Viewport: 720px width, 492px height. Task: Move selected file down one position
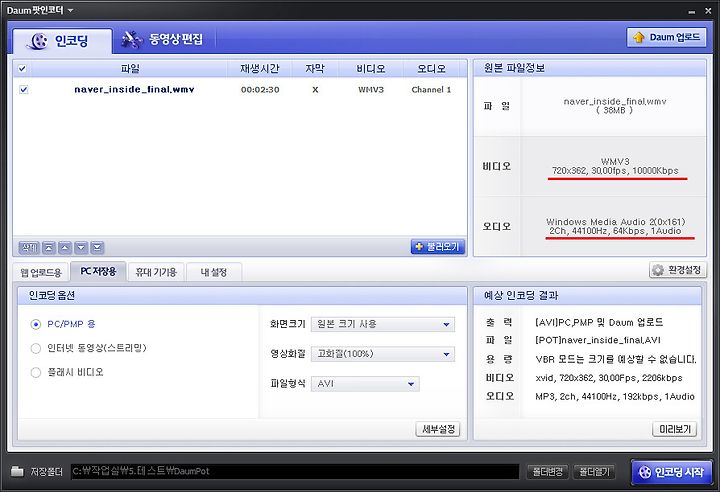click(81, 248)
